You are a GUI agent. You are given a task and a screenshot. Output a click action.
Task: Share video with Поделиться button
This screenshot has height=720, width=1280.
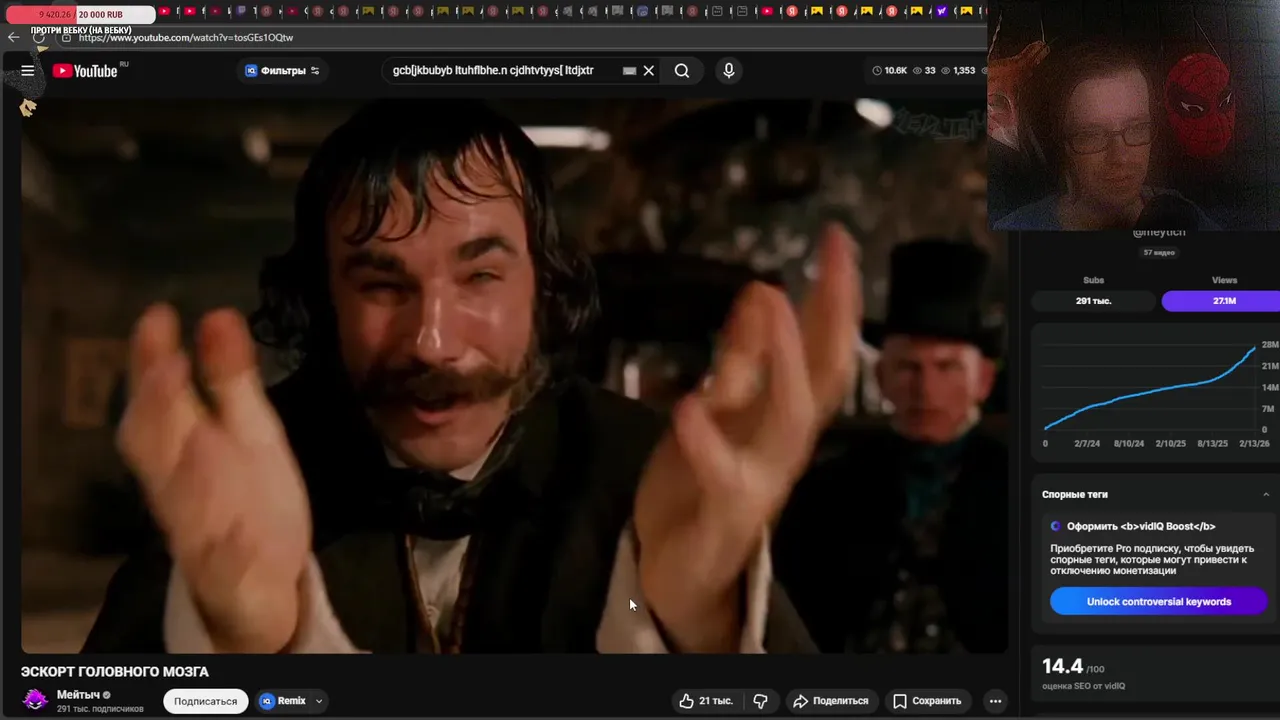coord(830,701)
